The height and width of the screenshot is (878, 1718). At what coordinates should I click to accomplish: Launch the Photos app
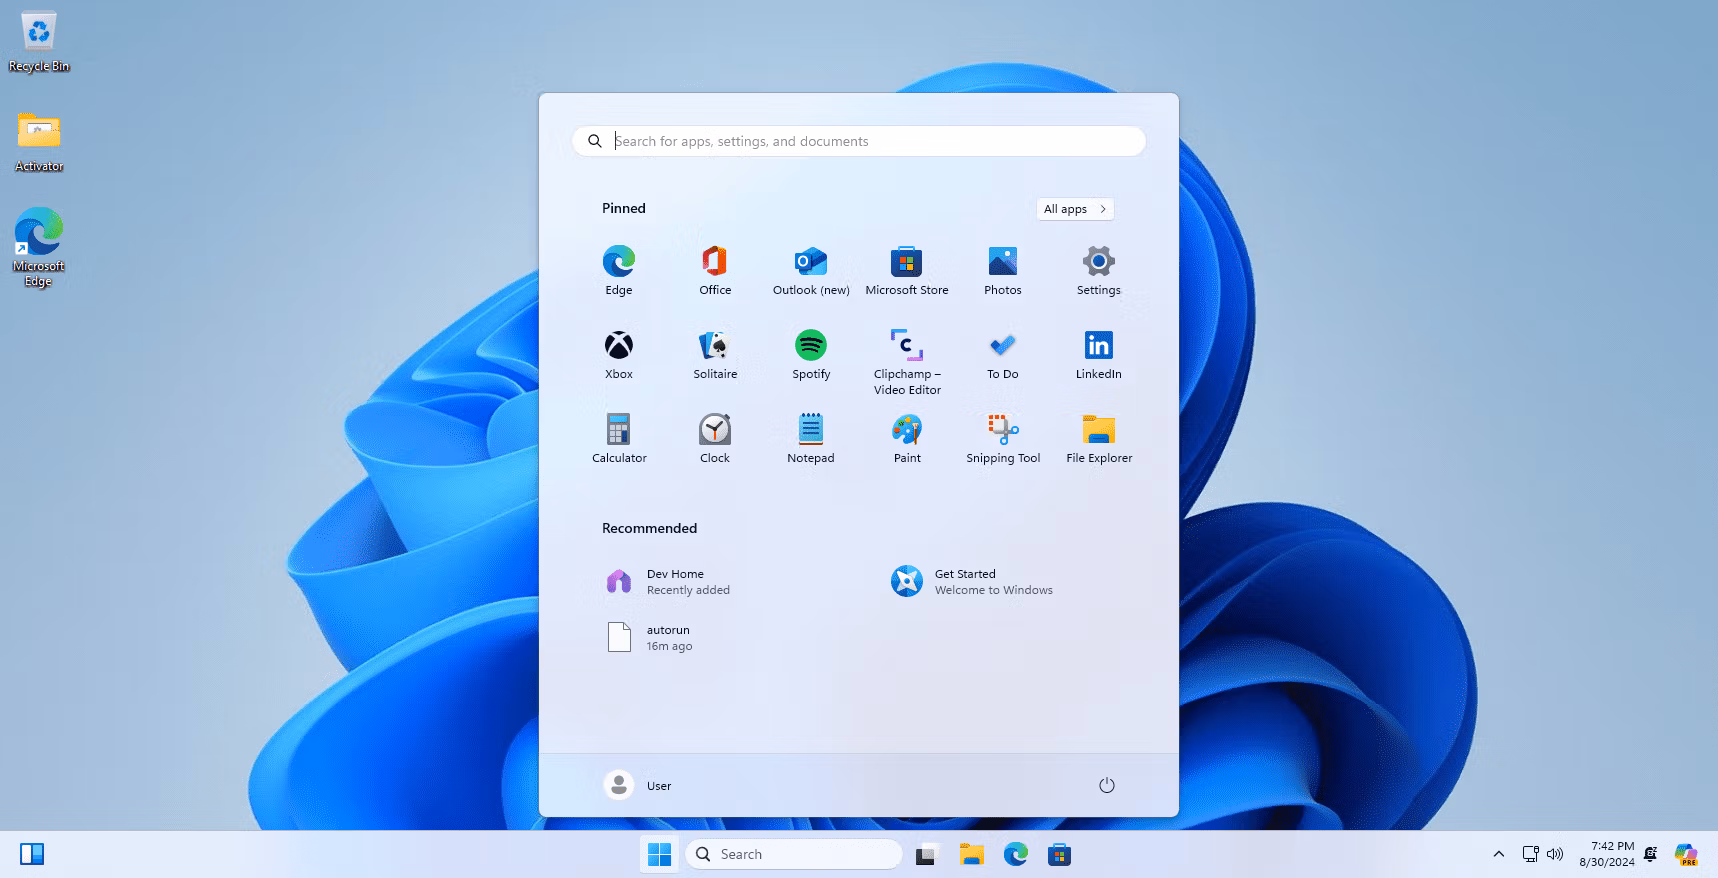tap(1002, 270)
